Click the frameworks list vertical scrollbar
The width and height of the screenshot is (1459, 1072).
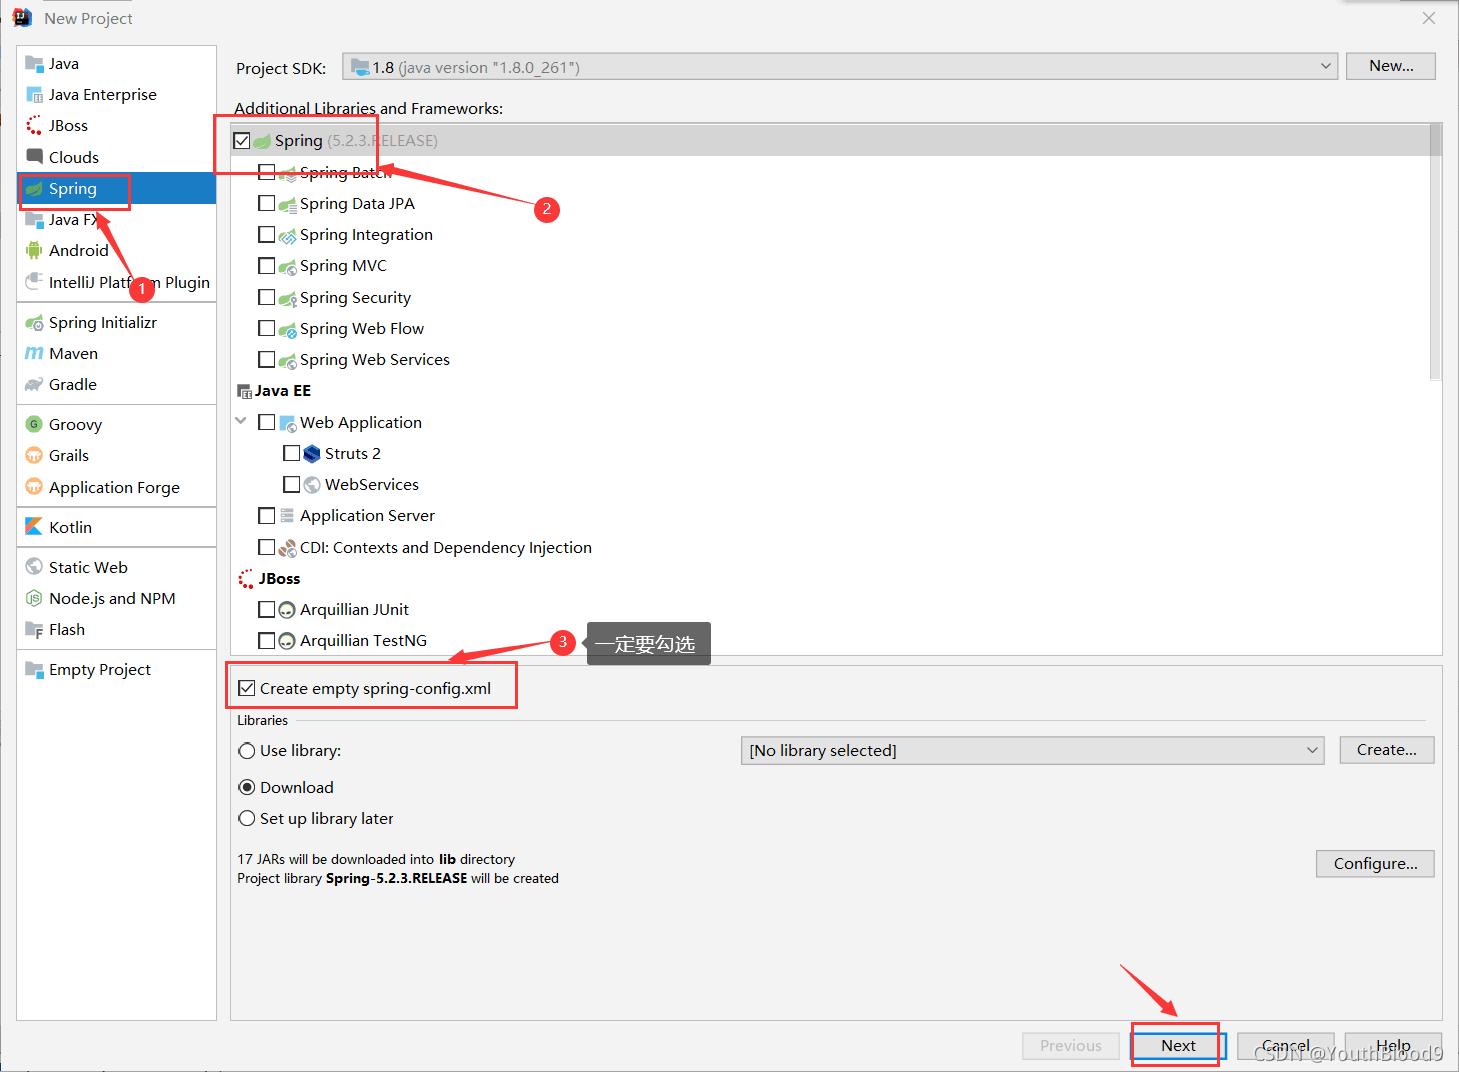pyautogui.click(x=1436, y=251)
